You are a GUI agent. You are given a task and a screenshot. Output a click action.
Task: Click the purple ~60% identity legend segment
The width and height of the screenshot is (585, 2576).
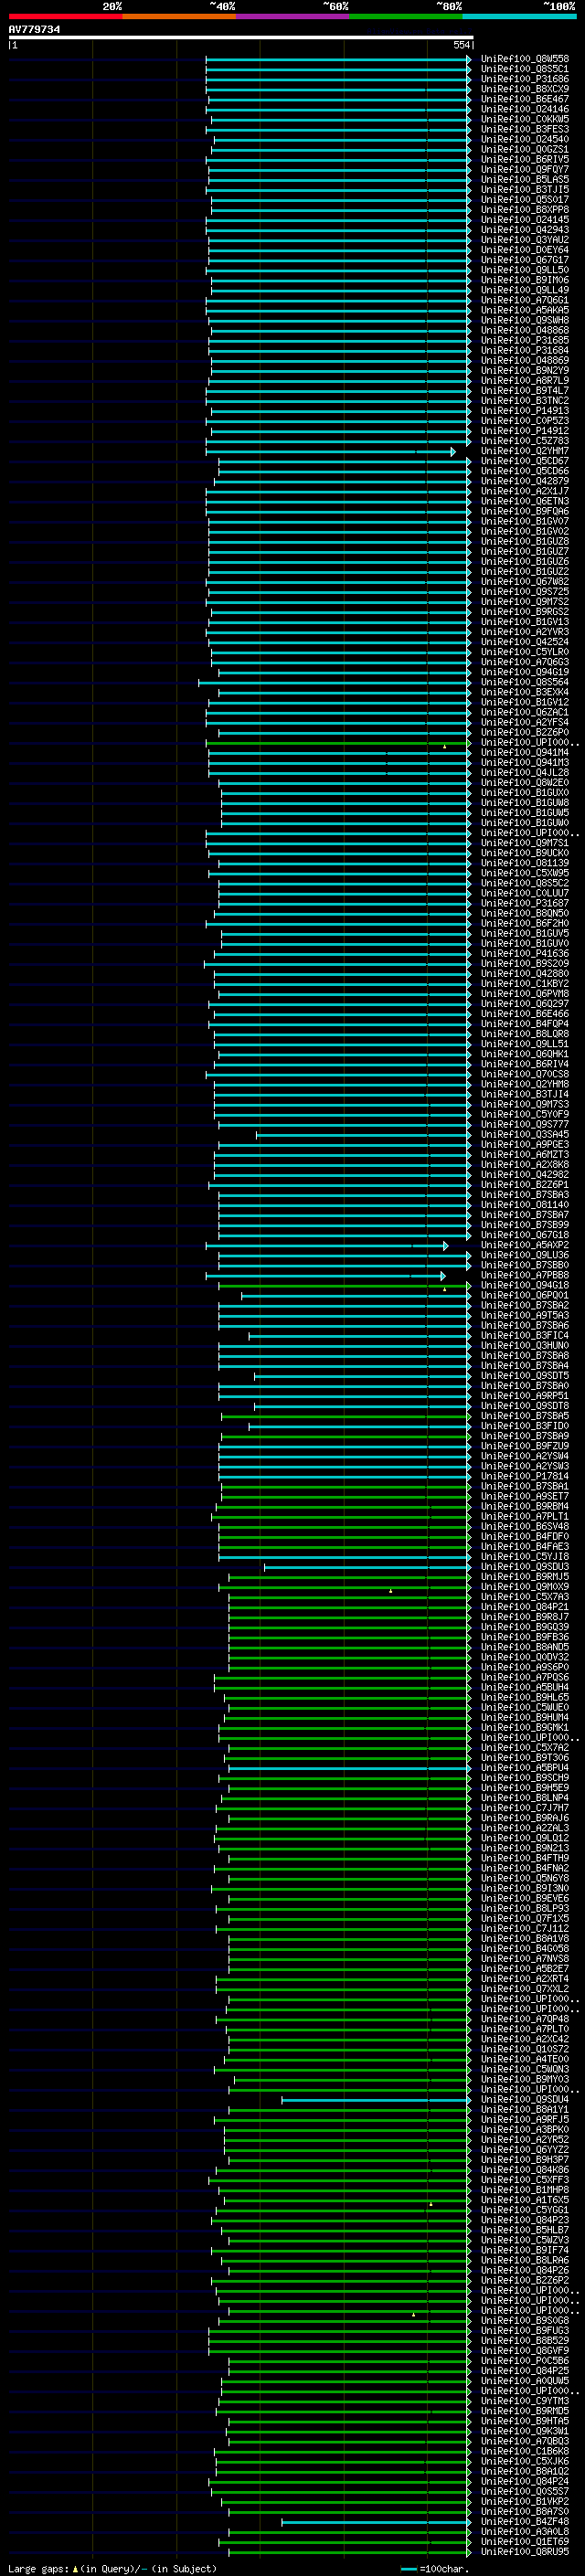[x=292, y=16]
